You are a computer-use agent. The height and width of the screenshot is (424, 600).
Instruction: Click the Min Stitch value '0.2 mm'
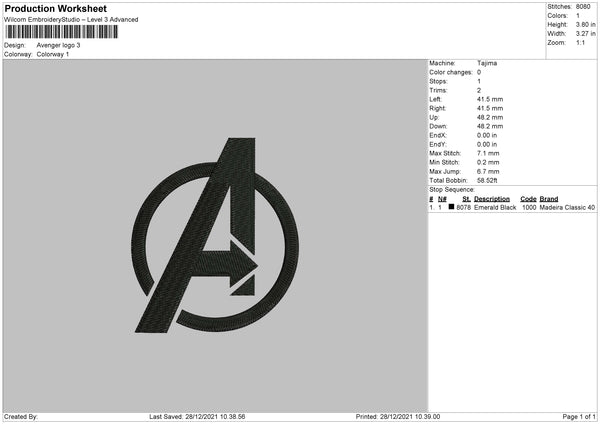pos(488,162)
